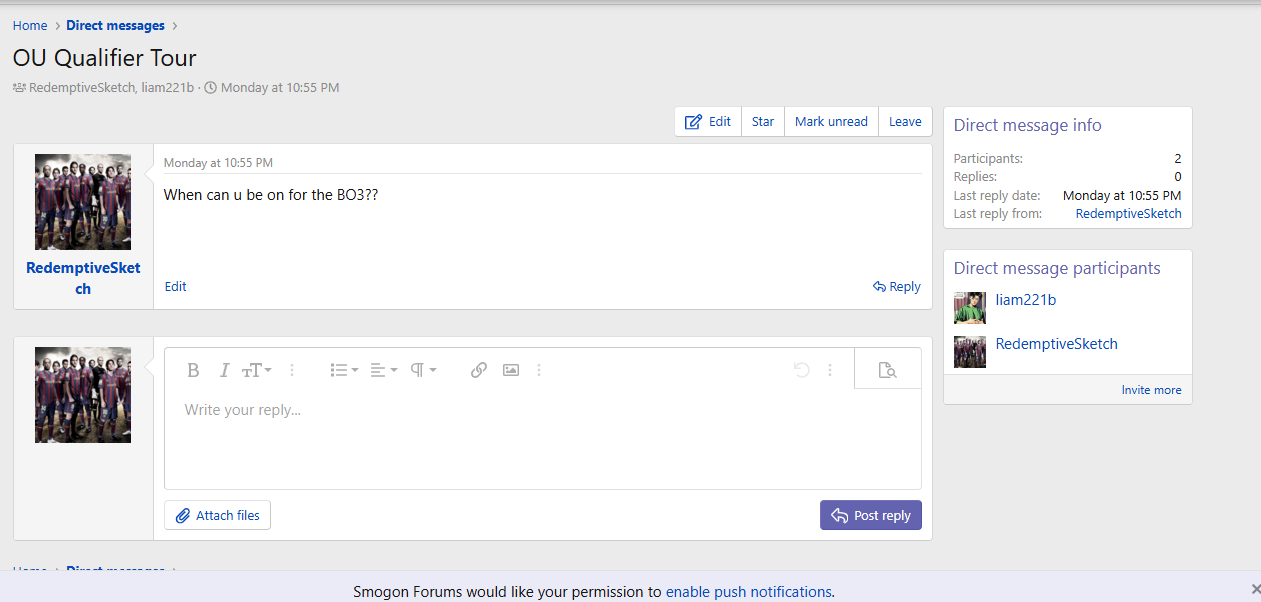The width and height of the screenshot is (1261, 602).
Task: Expand the list formatting dropdown
Action: coord(344,370)
